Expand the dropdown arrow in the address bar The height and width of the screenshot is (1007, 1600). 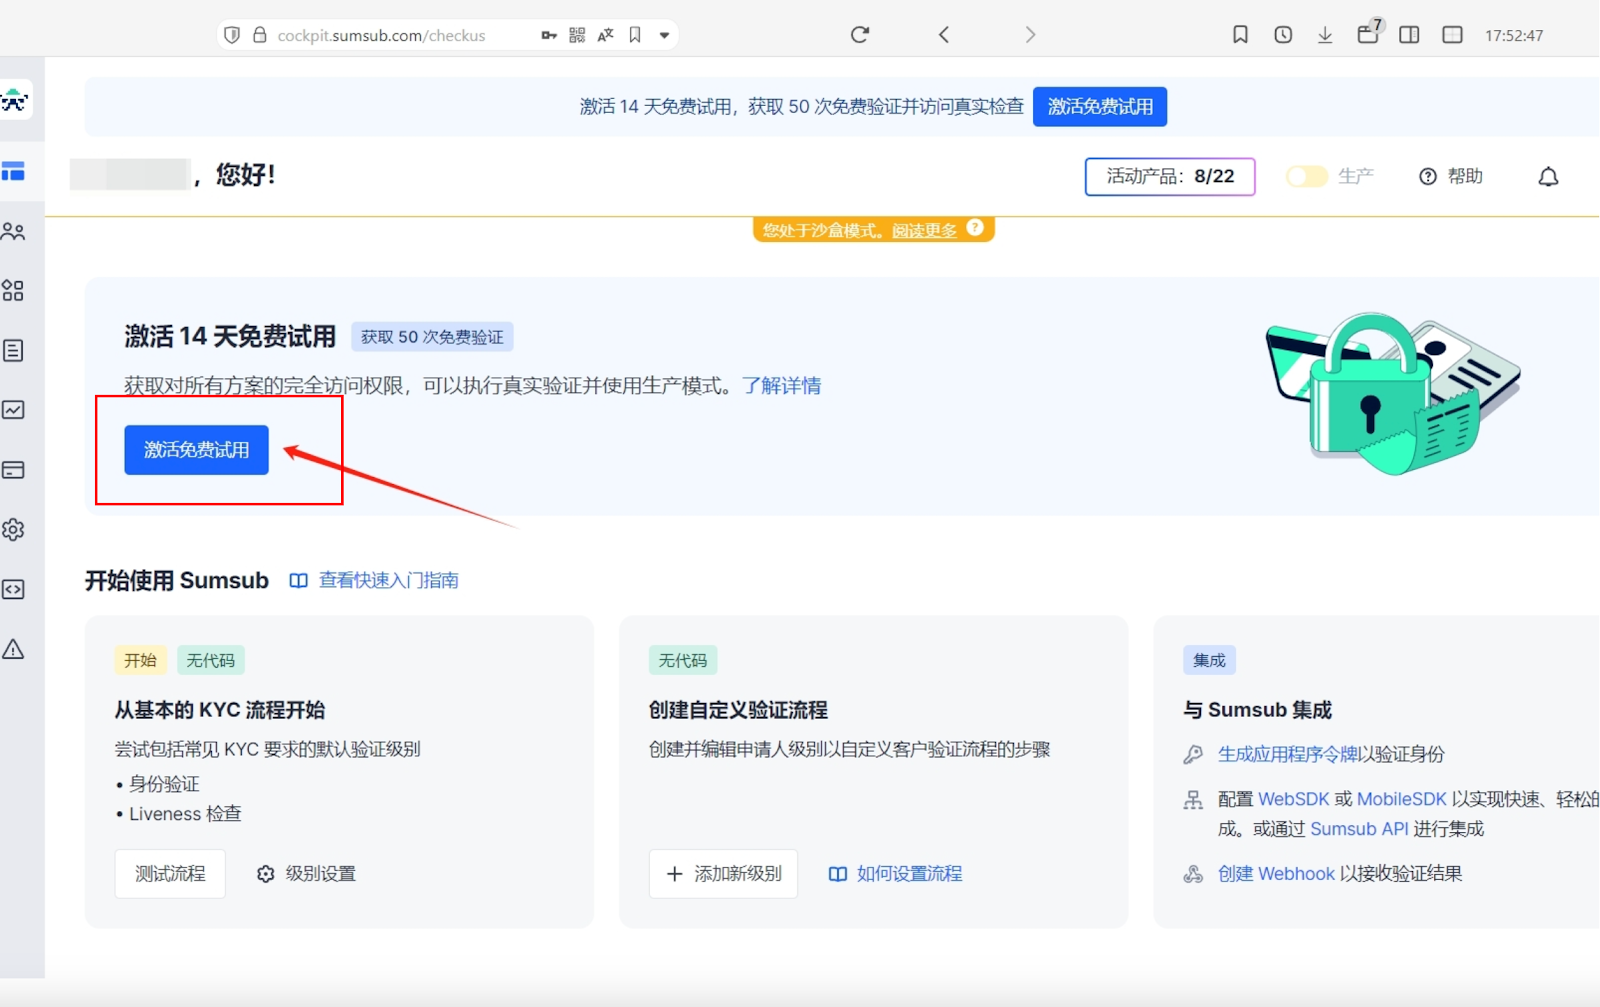(x=664, y=35)
